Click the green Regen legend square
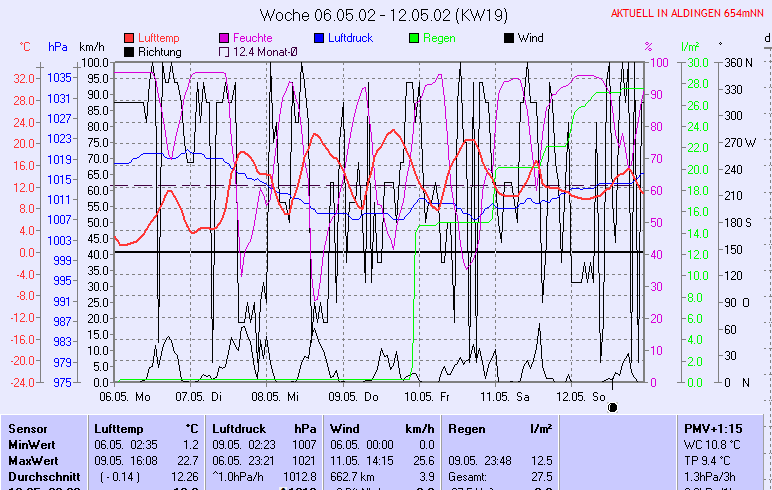 (x=415, y=38)
